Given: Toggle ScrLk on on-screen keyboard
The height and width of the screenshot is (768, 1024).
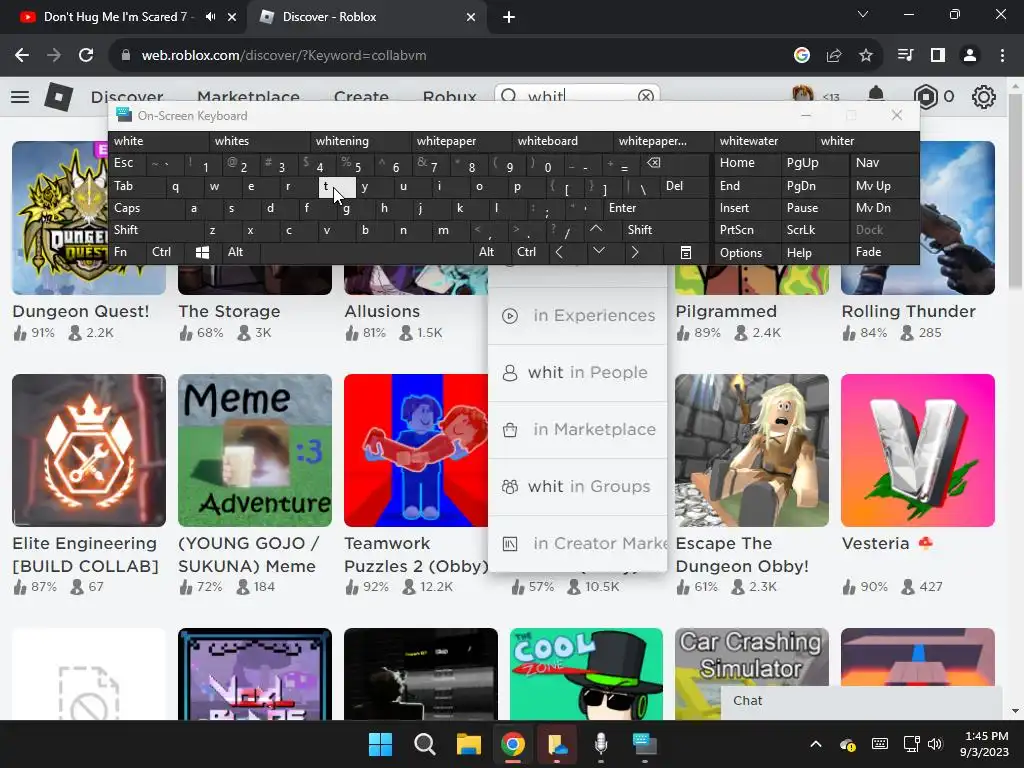Looking at the screenshot, I should tap(814, 230).
